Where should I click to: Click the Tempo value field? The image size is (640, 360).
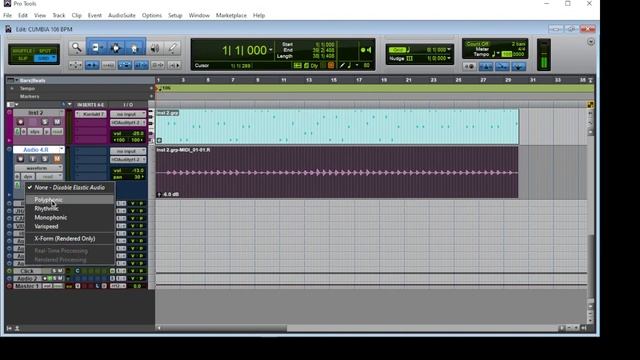[x=513, y=54]
